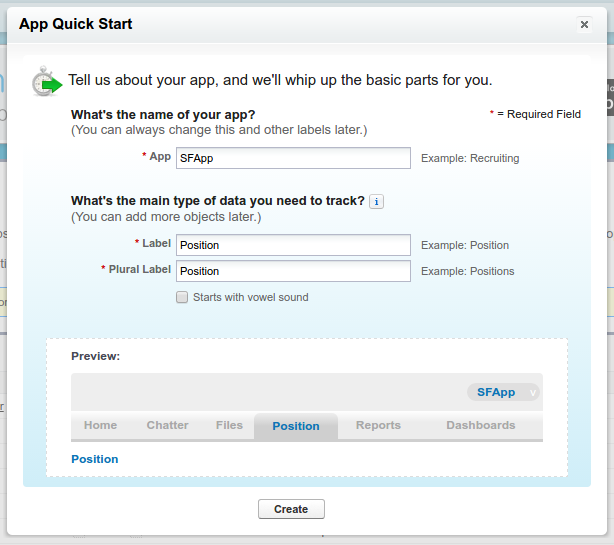Image resolution: width=614 pixels, height=545 pixels.
Task: Focus the App name input field
Action: point(293,158)
